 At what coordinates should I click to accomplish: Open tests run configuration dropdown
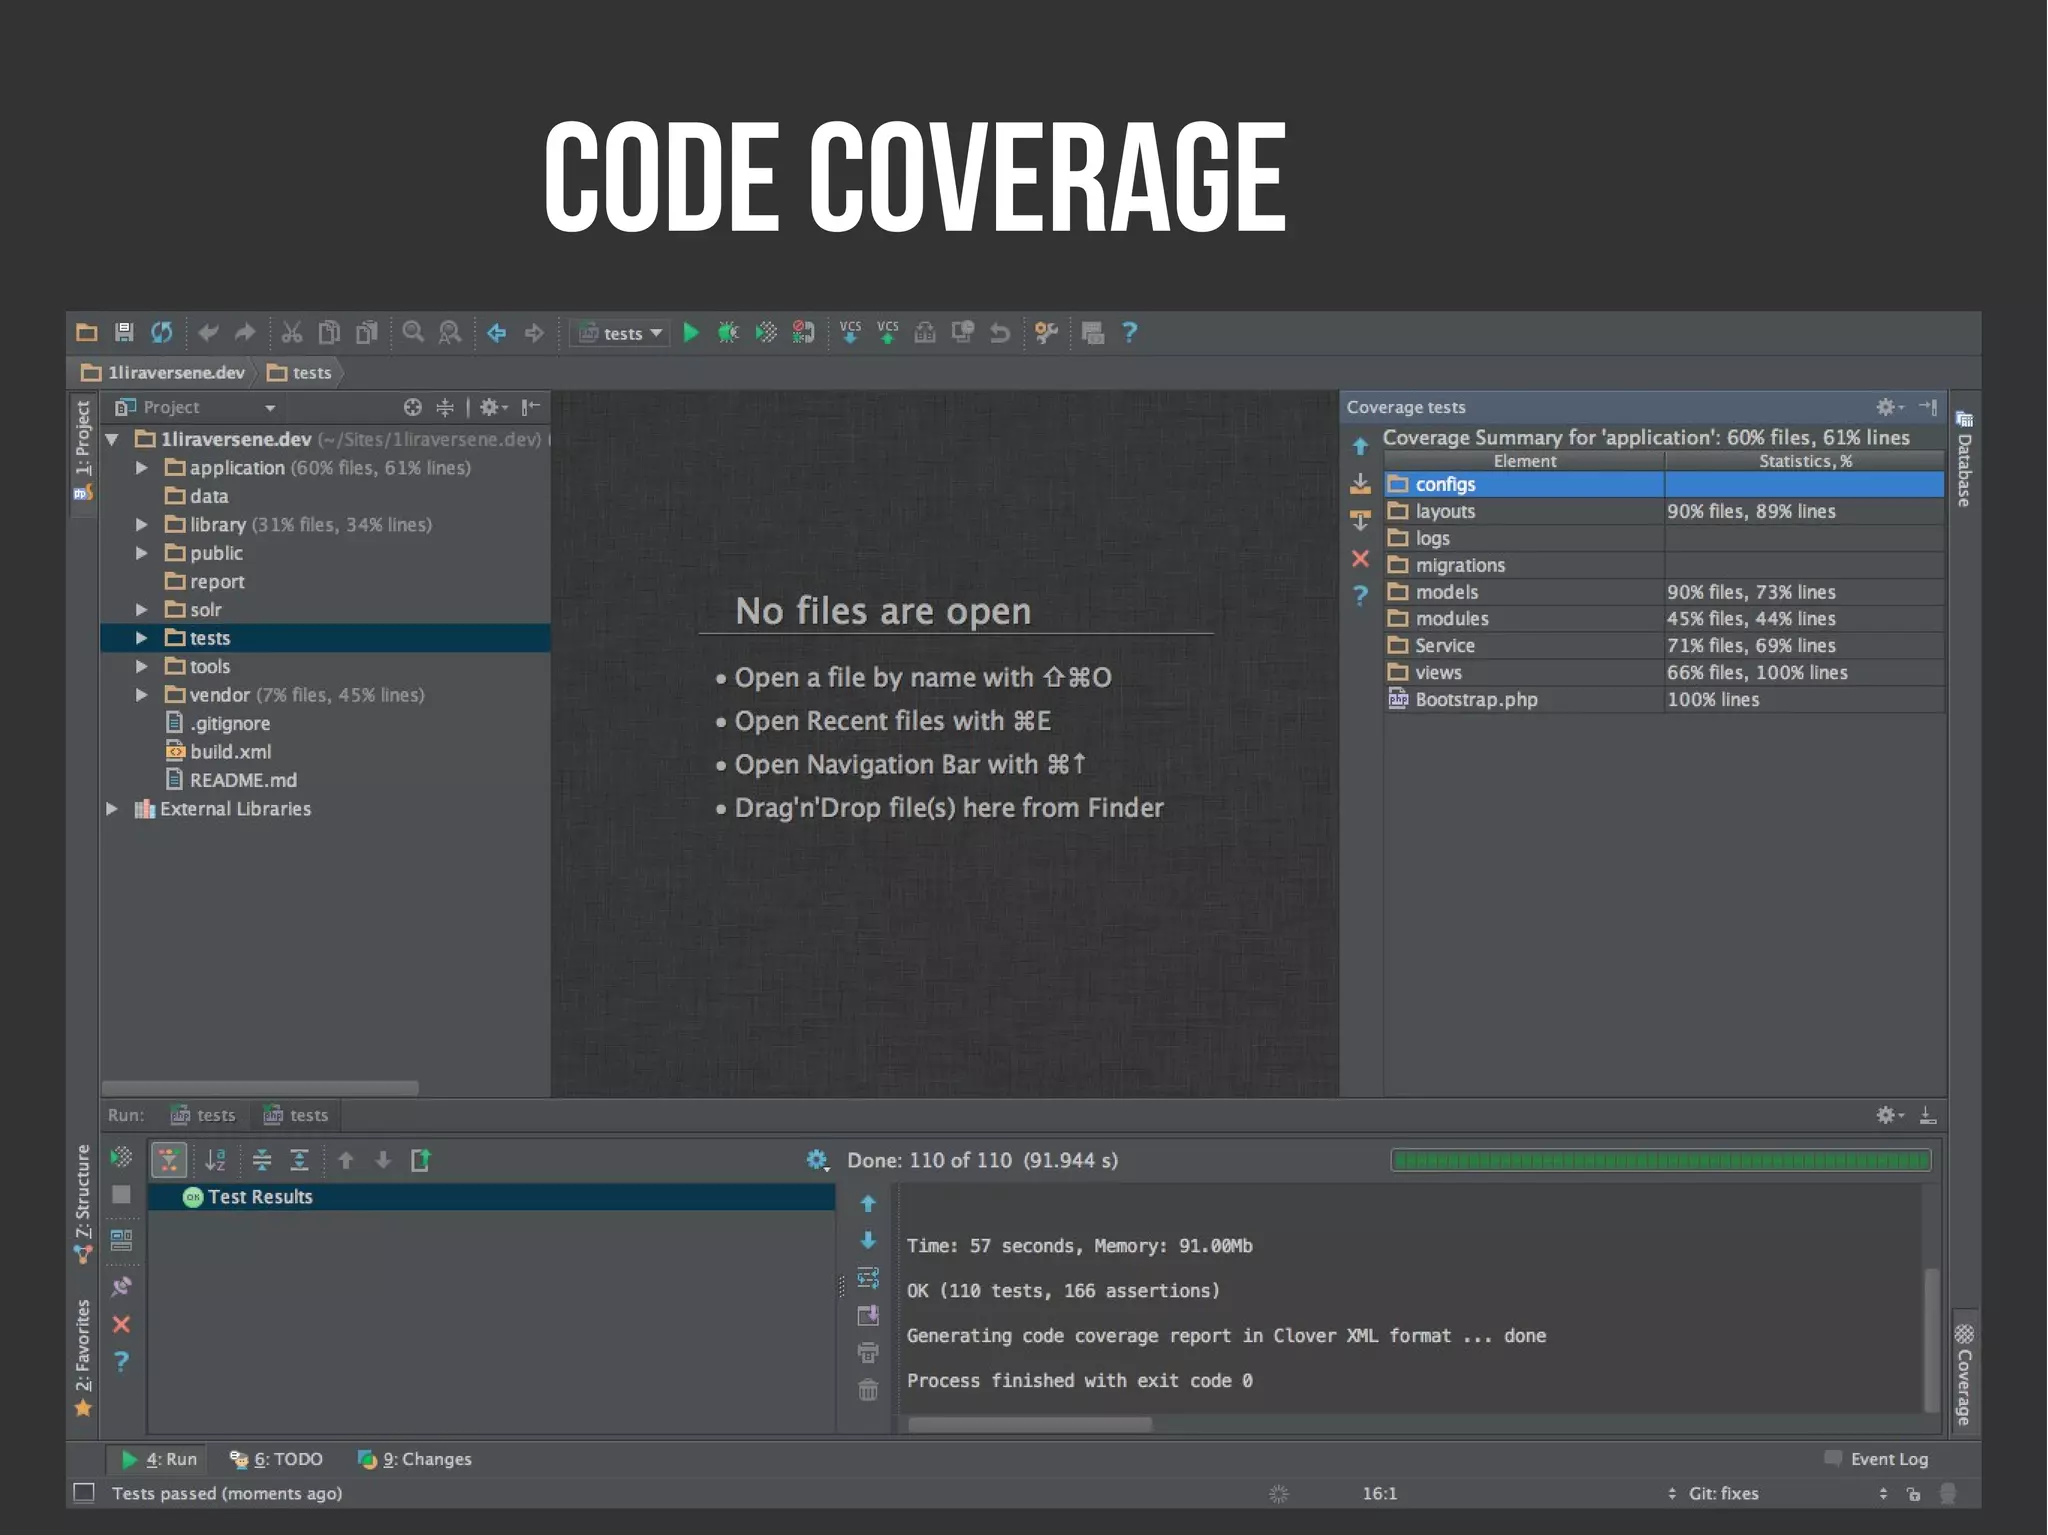pyautogui.click(x=620, y=333)
